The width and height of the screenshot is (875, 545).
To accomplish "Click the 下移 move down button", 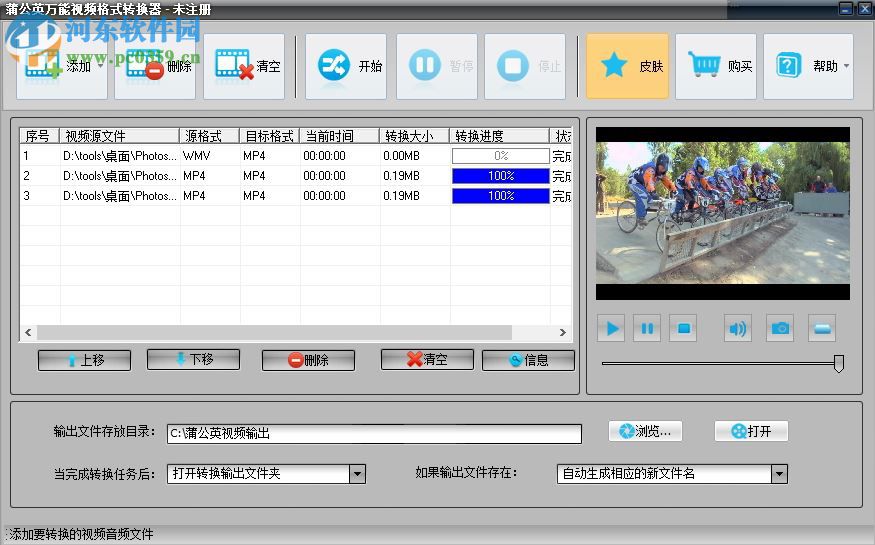I will [x=194, y=359].
